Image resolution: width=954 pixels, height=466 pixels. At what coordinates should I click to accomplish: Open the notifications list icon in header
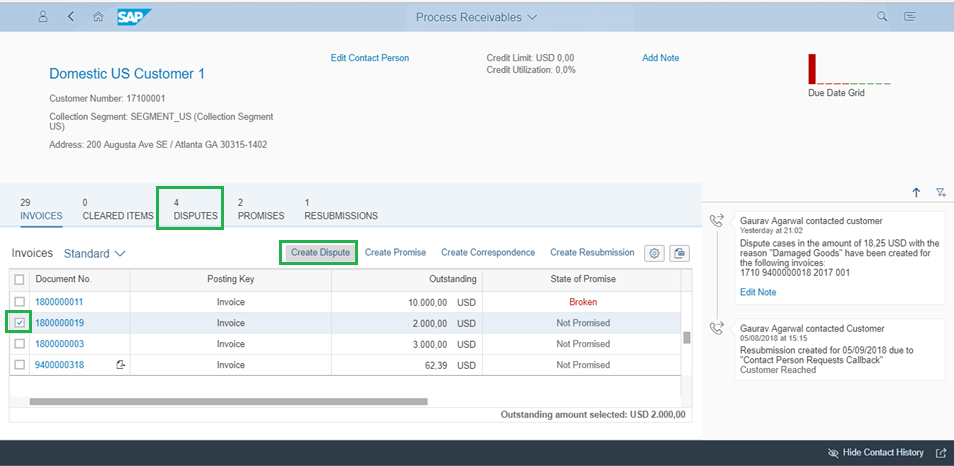point(910,16)
